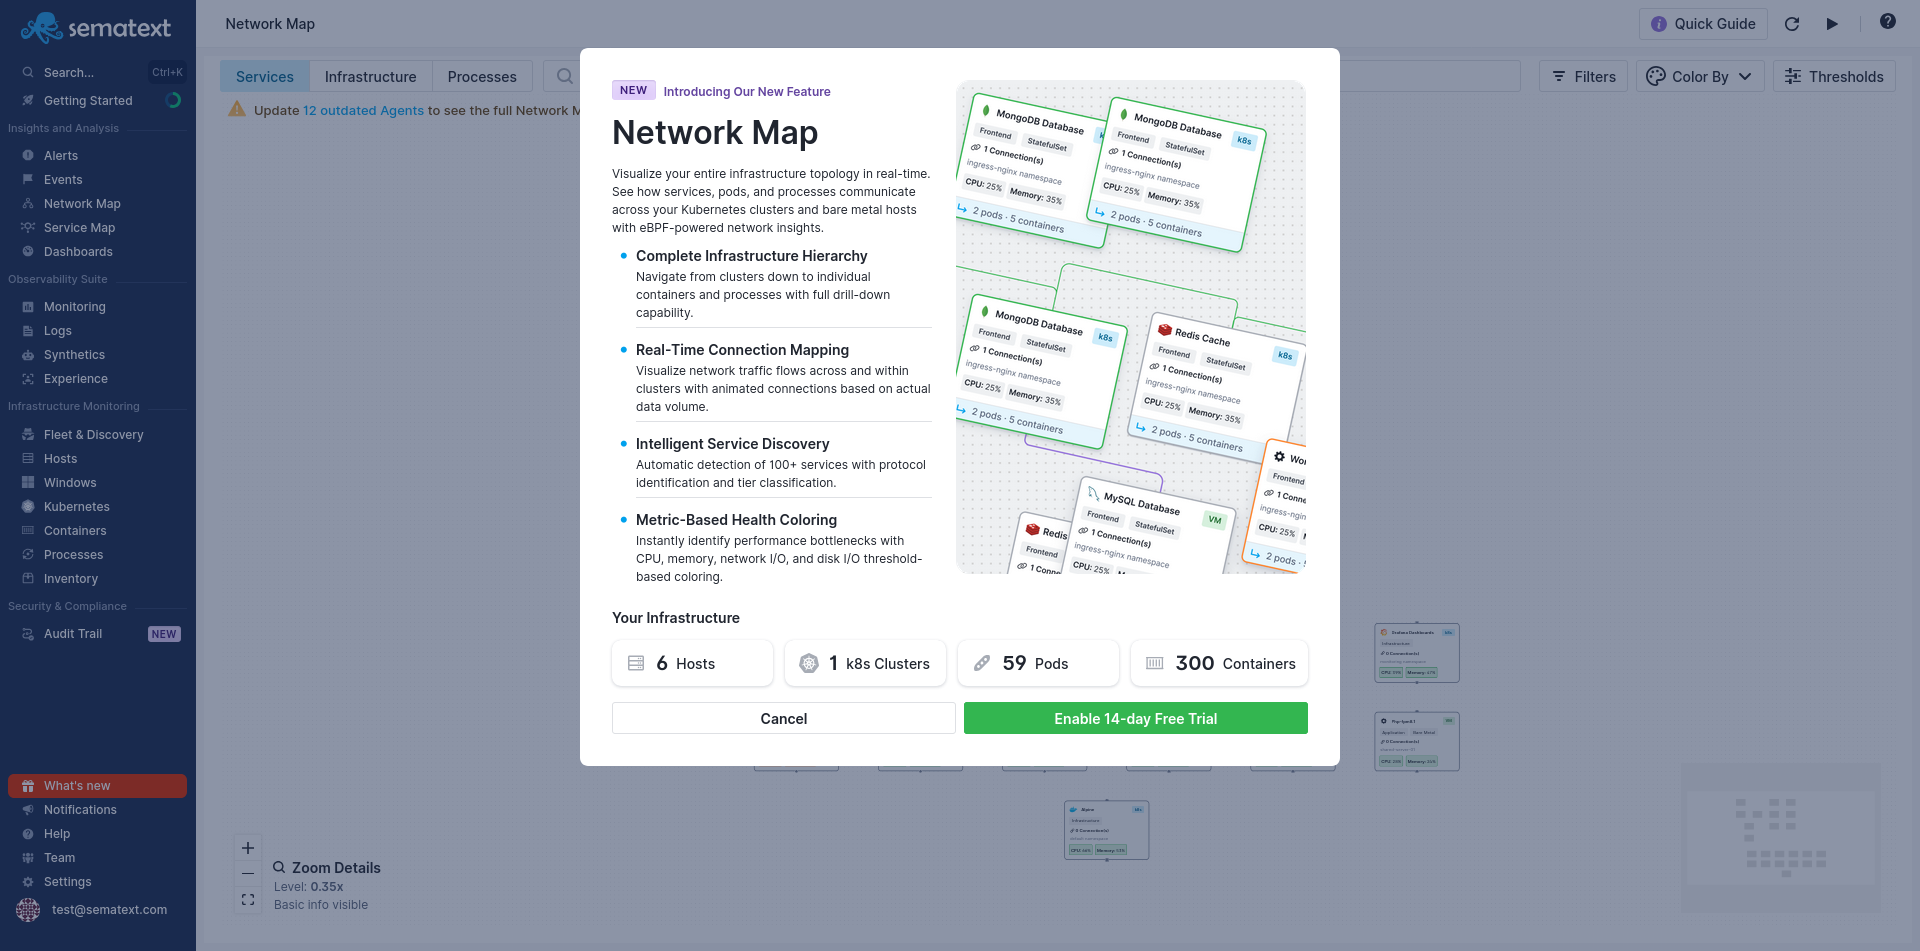Viewport: 1920px width, 951px height.
Task: Toggle fullscreen view with the expand control
Action: tap(247, 899)
